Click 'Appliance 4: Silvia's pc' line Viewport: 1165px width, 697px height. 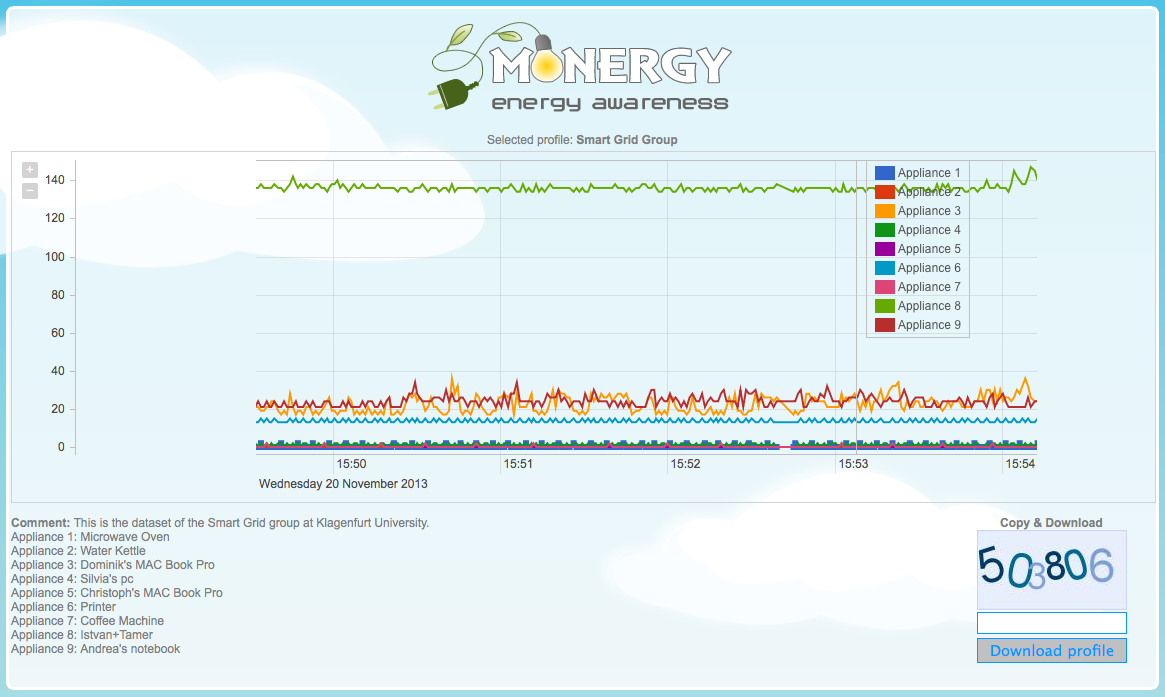(72, 580)
